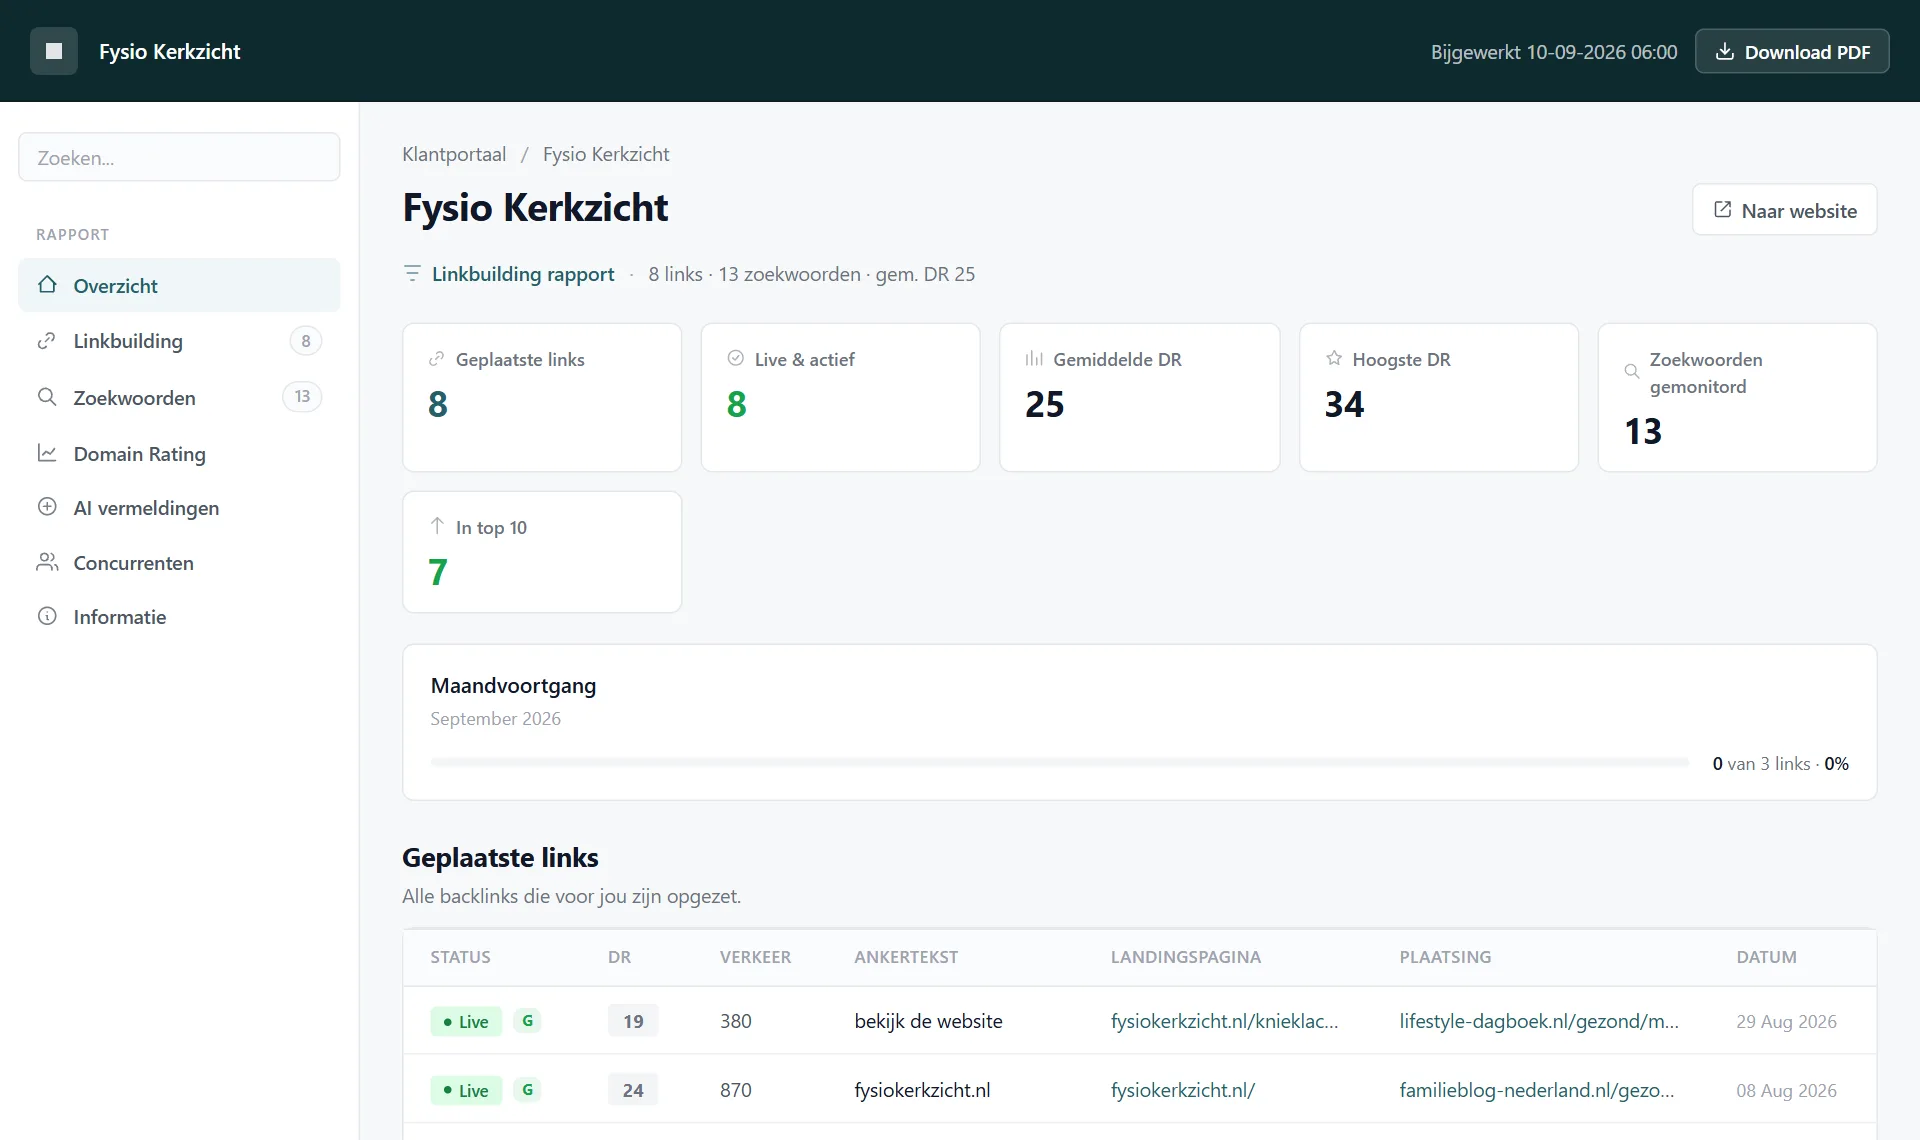Open the Naar website button
This screenshot has width=1920, height=1140.
1784,210
